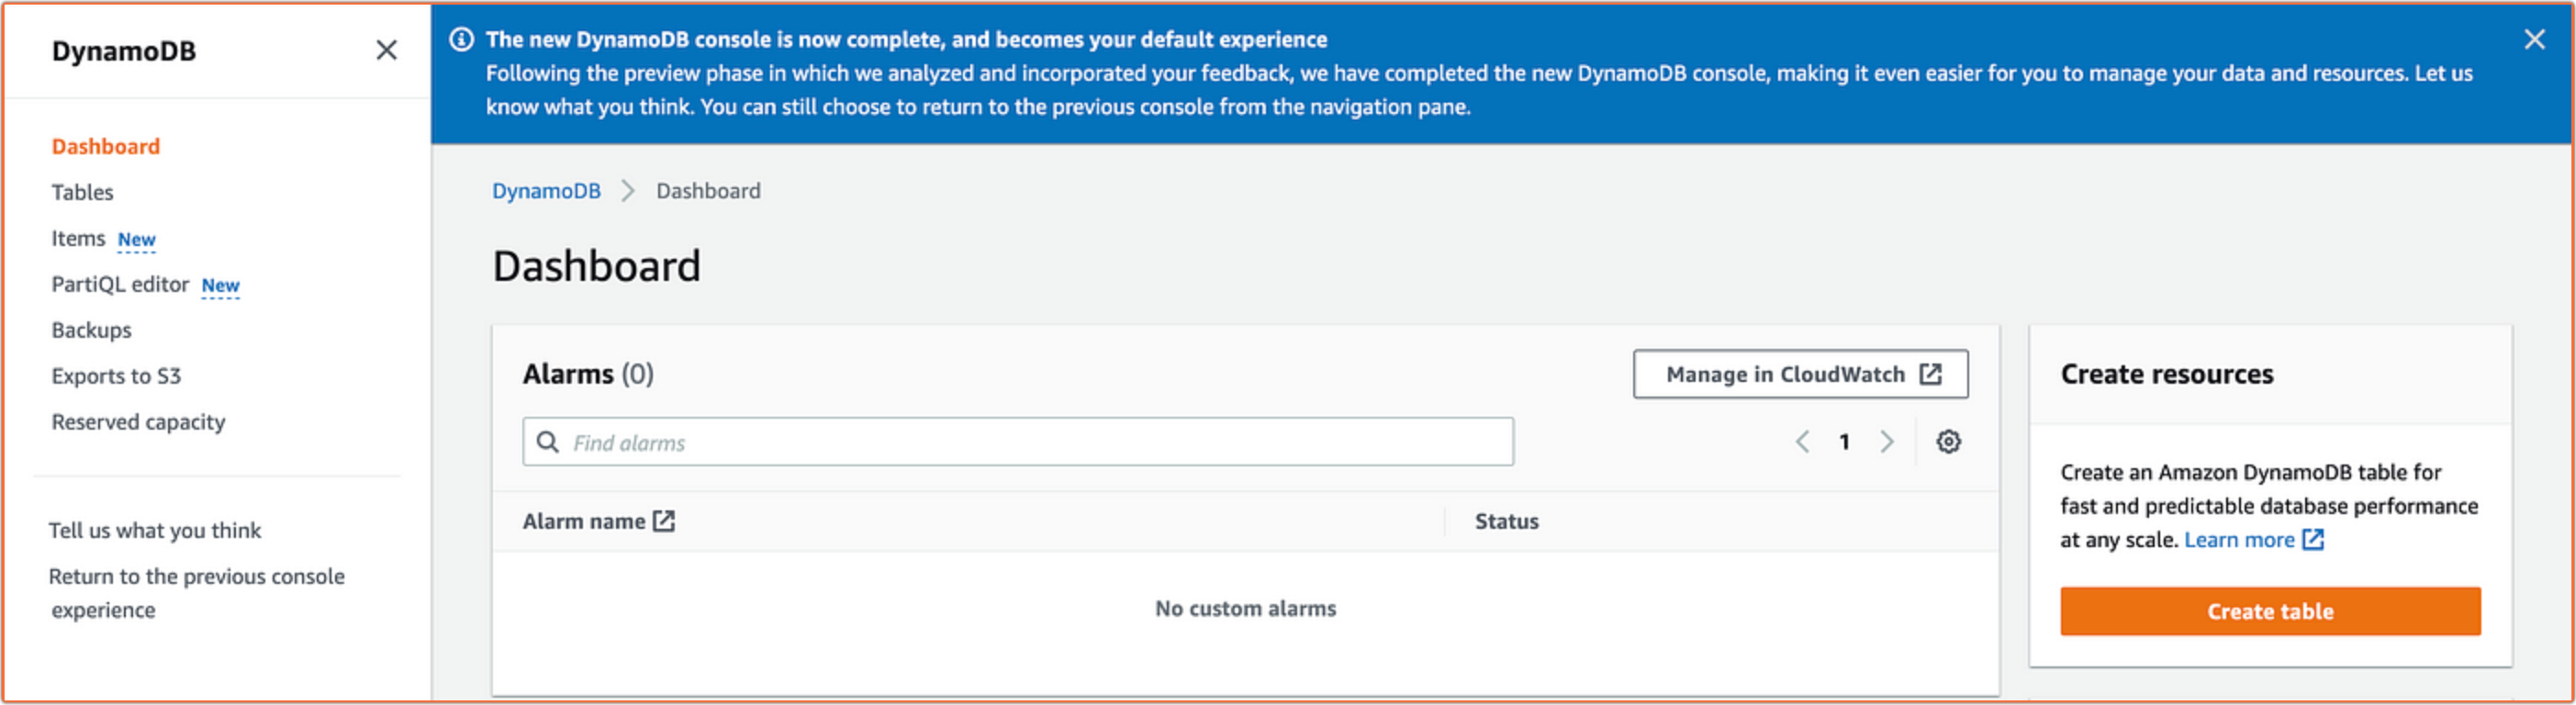The image size is (2576, 705).
Task: Open Exports to S3
Action: click(x=116, y=376)
